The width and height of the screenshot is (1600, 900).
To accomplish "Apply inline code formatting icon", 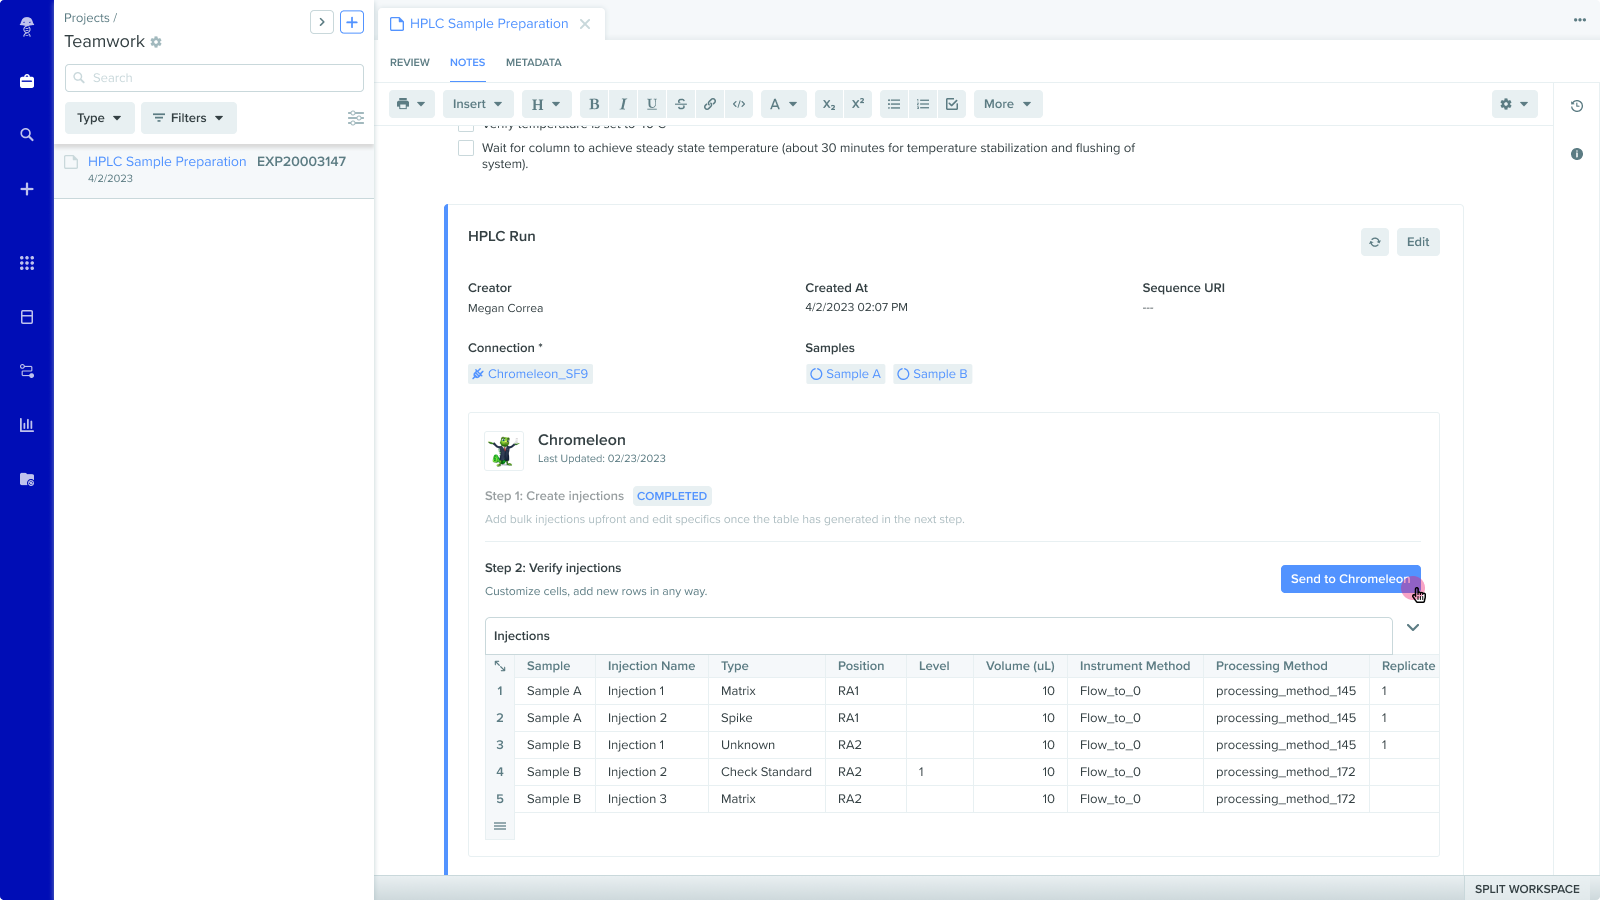I will click(x=739, y=104).
